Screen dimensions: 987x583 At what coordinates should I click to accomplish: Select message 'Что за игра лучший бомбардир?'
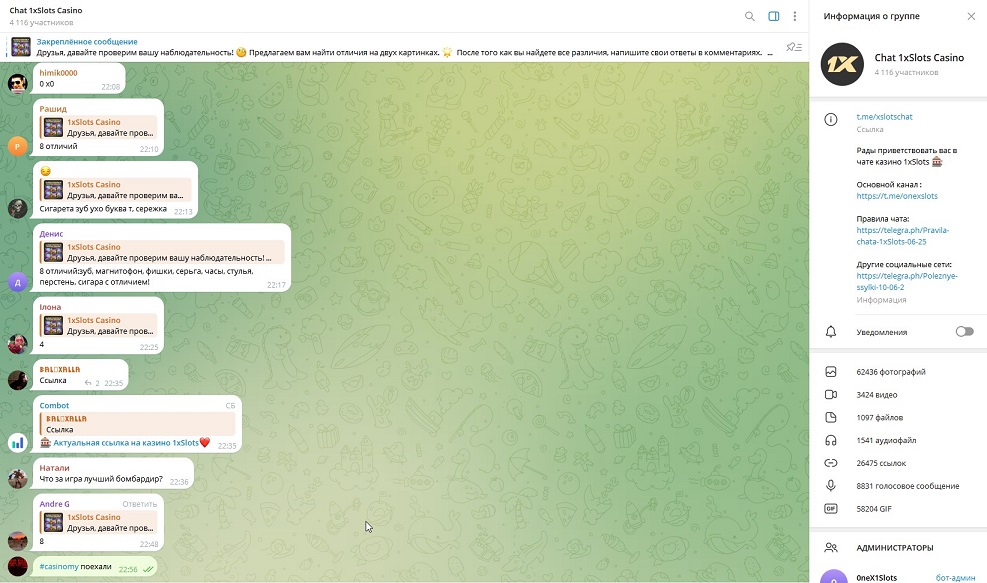[101, 479]
